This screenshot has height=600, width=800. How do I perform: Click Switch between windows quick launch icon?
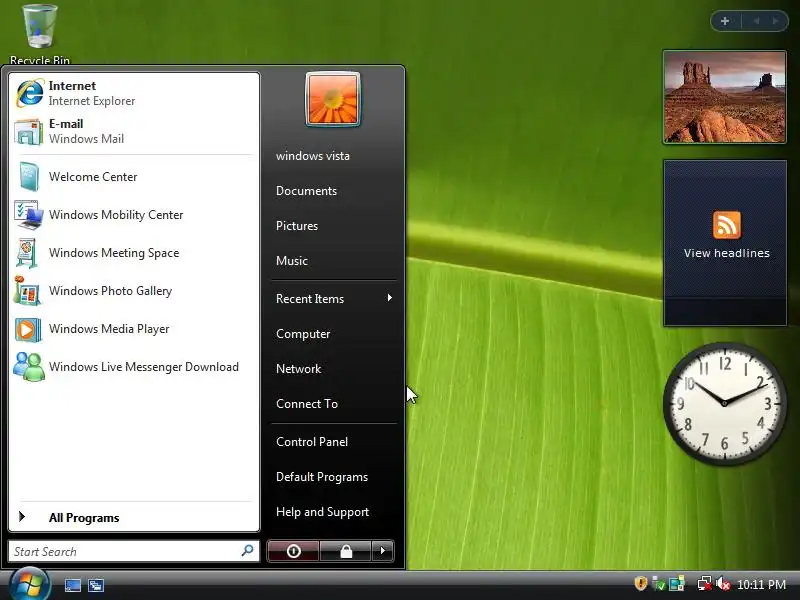pyautogui.click(x=95, y=585)
